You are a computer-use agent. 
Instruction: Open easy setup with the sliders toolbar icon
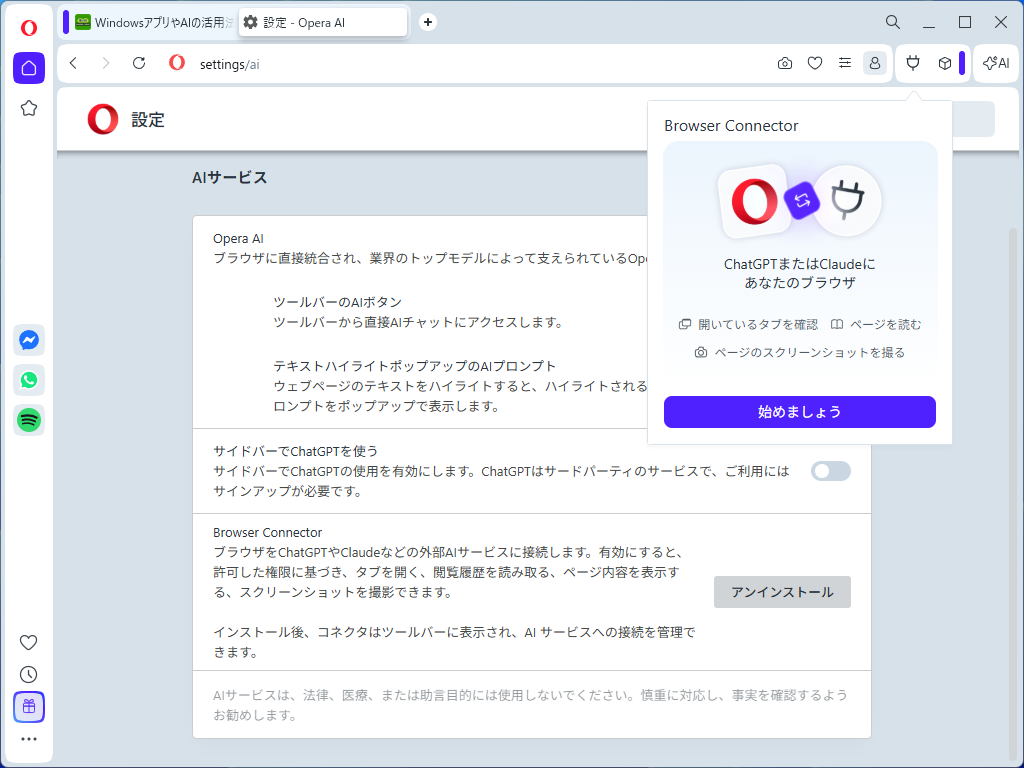click(x=844, y=63)
